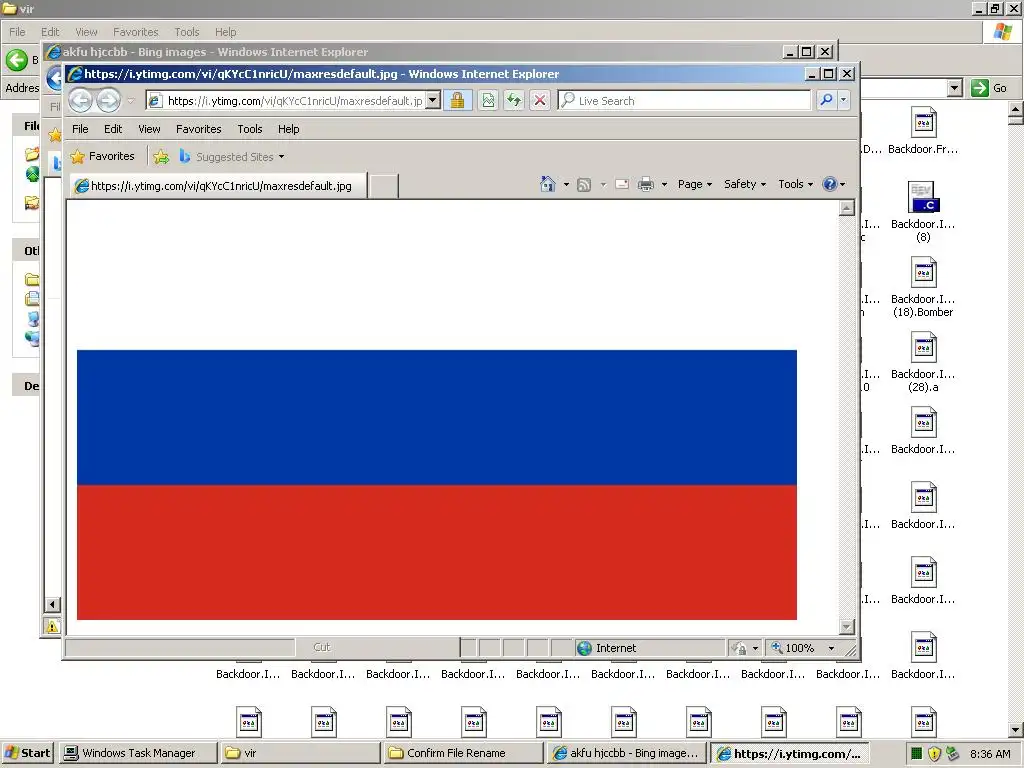Screen dimensions: 1024x768
Task: Click the Help question mark icon
Action: pos(829,184)
